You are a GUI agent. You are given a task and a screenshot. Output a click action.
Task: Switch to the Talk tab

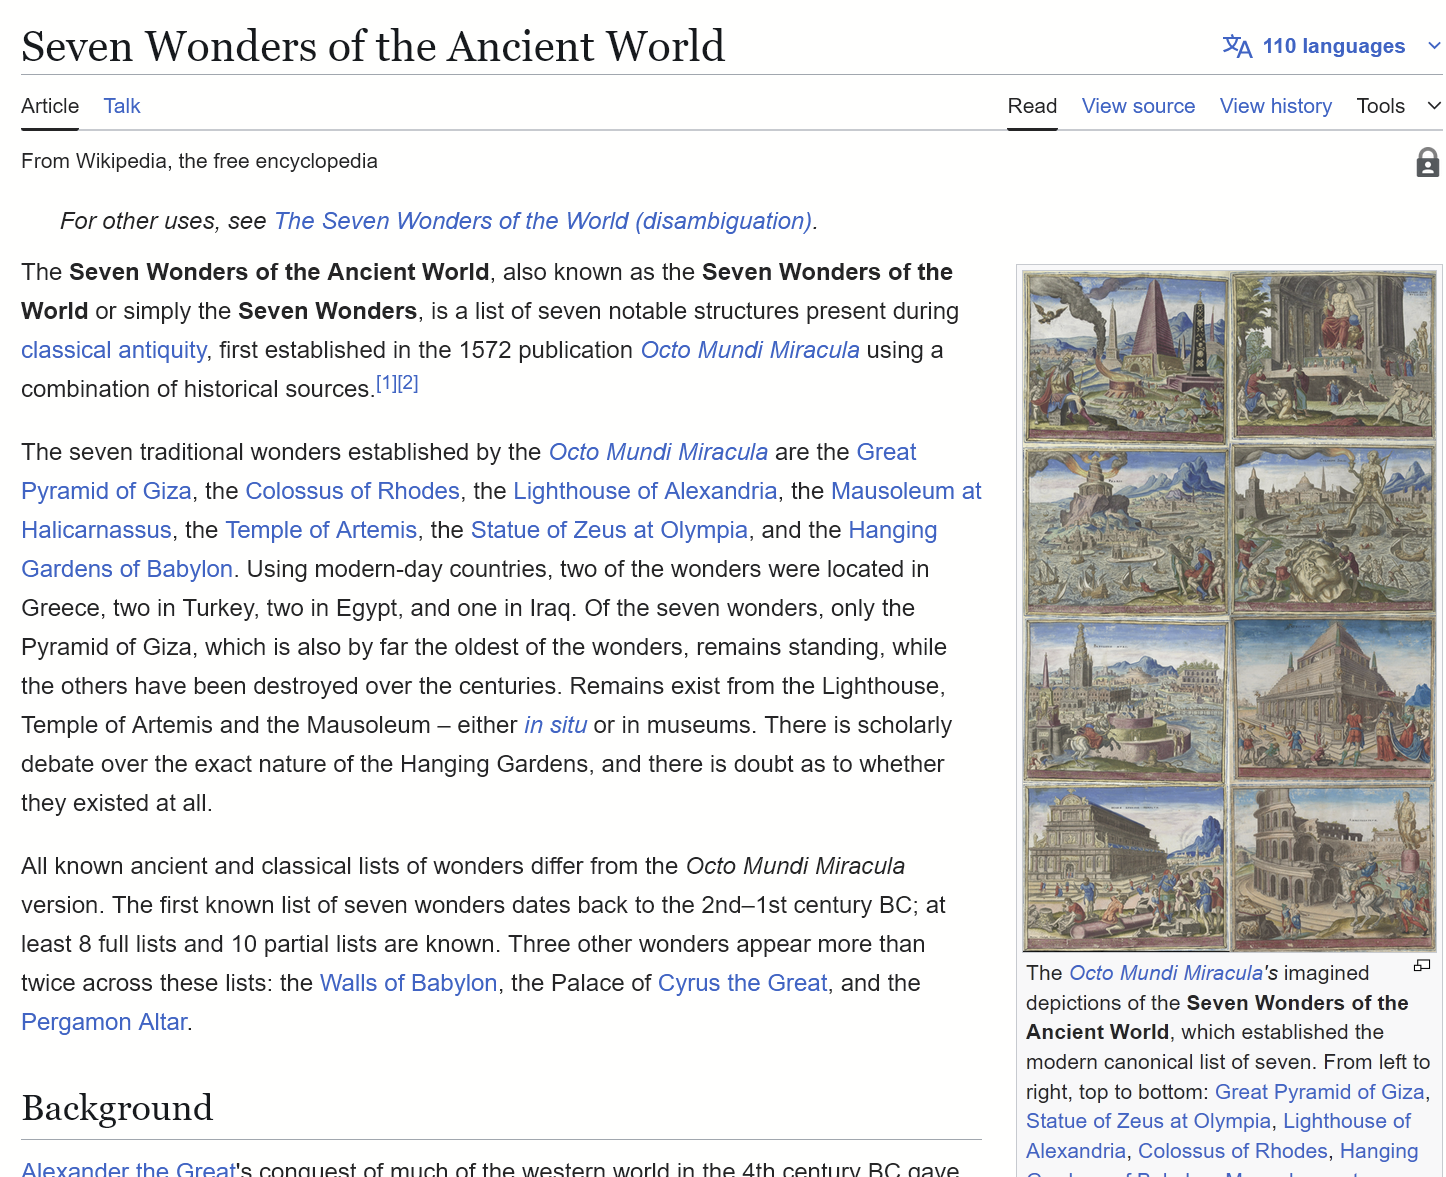pos(122,106)
